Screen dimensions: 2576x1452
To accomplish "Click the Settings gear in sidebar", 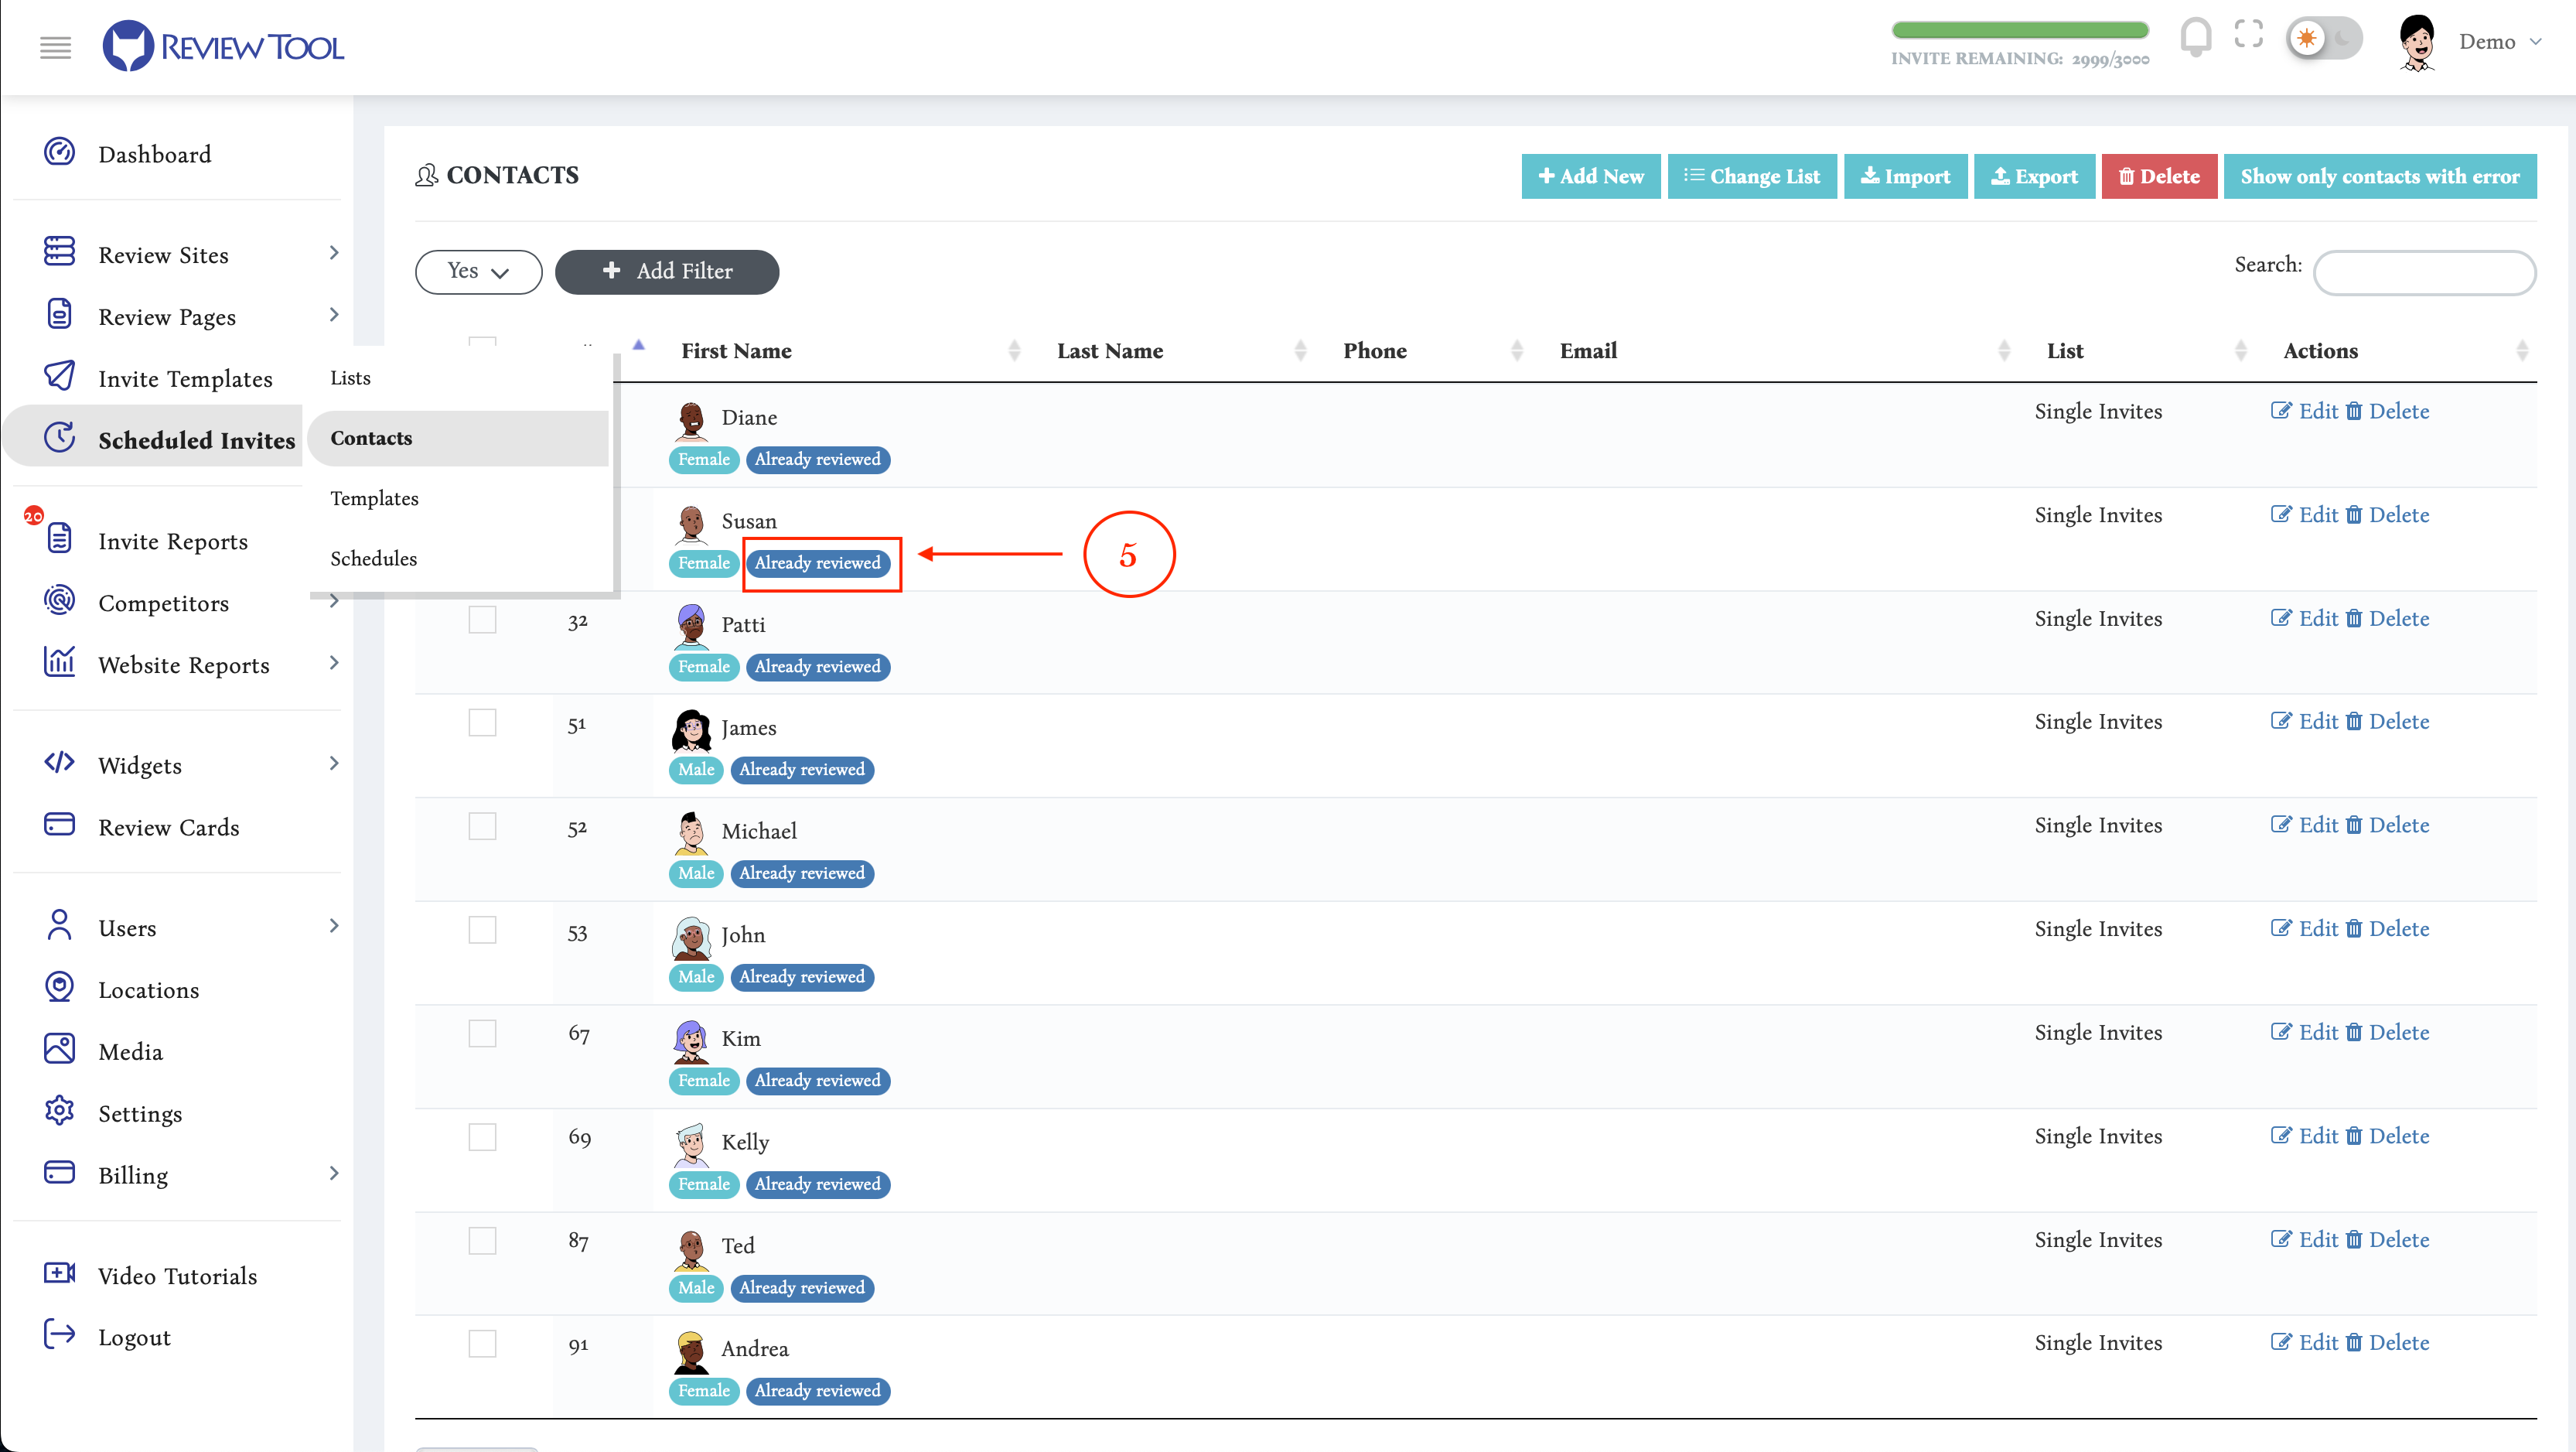I will (59, 1111).
